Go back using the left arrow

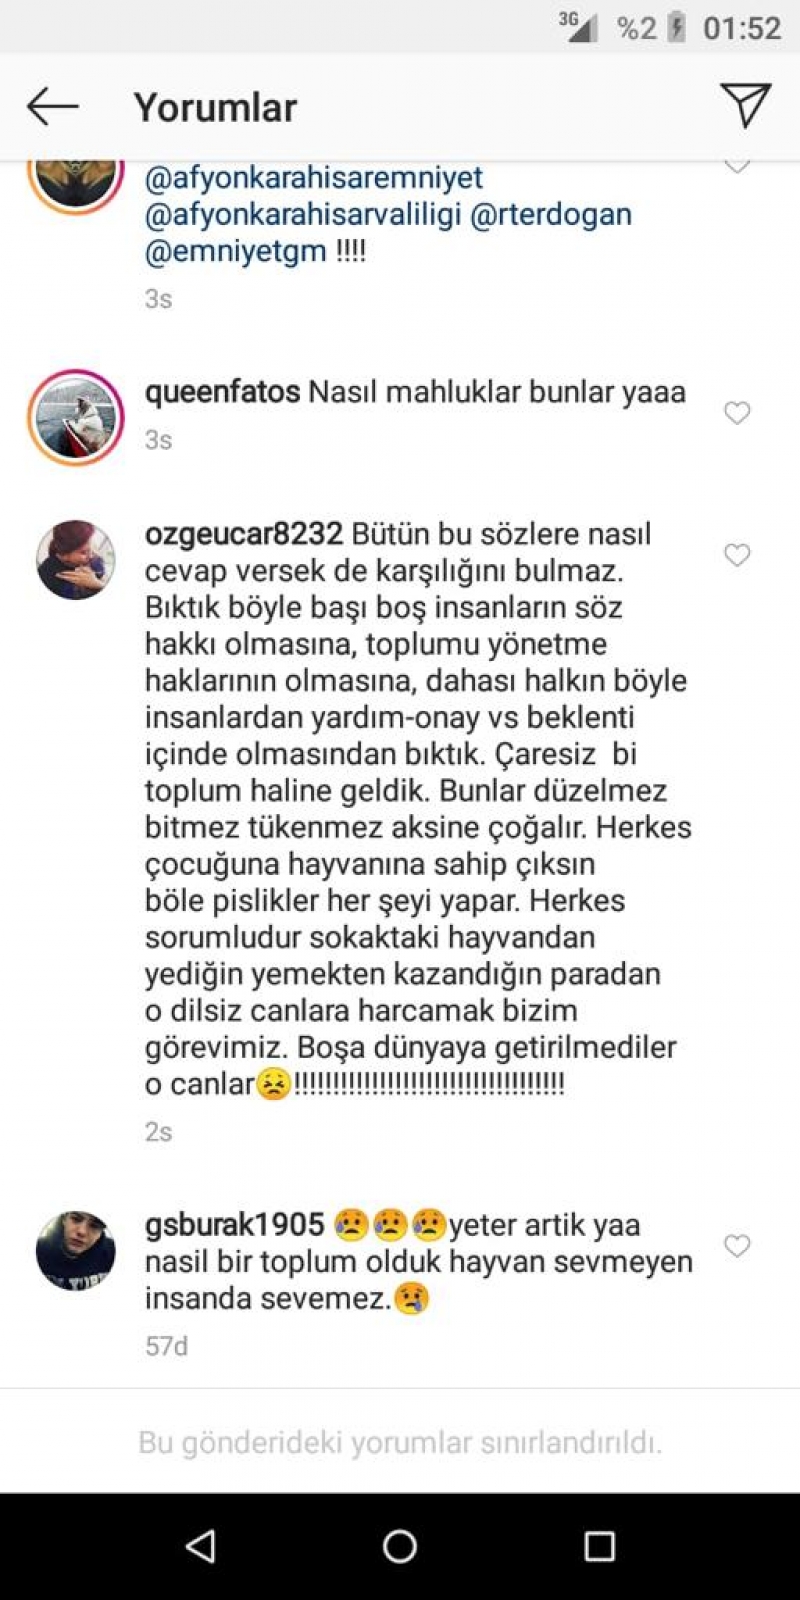(52, 106)
